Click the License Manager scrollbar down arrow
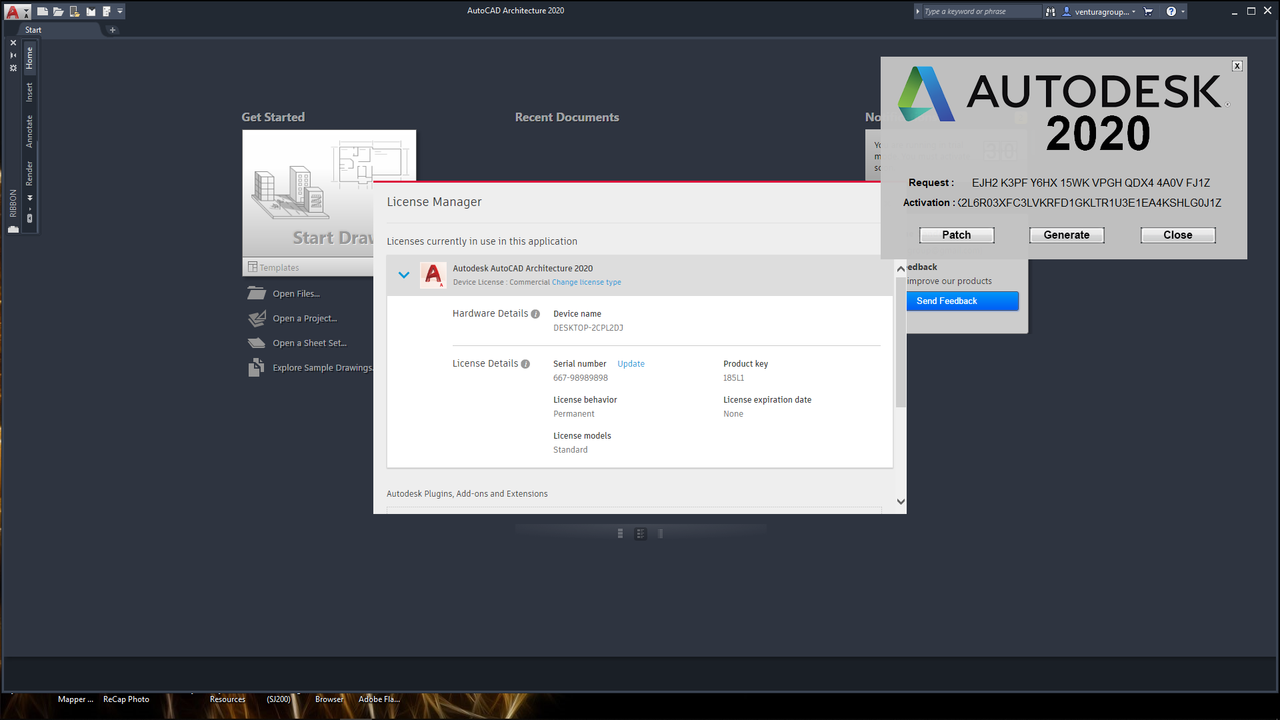This screenshot has height=720, width=1280. tap(900, 502)
